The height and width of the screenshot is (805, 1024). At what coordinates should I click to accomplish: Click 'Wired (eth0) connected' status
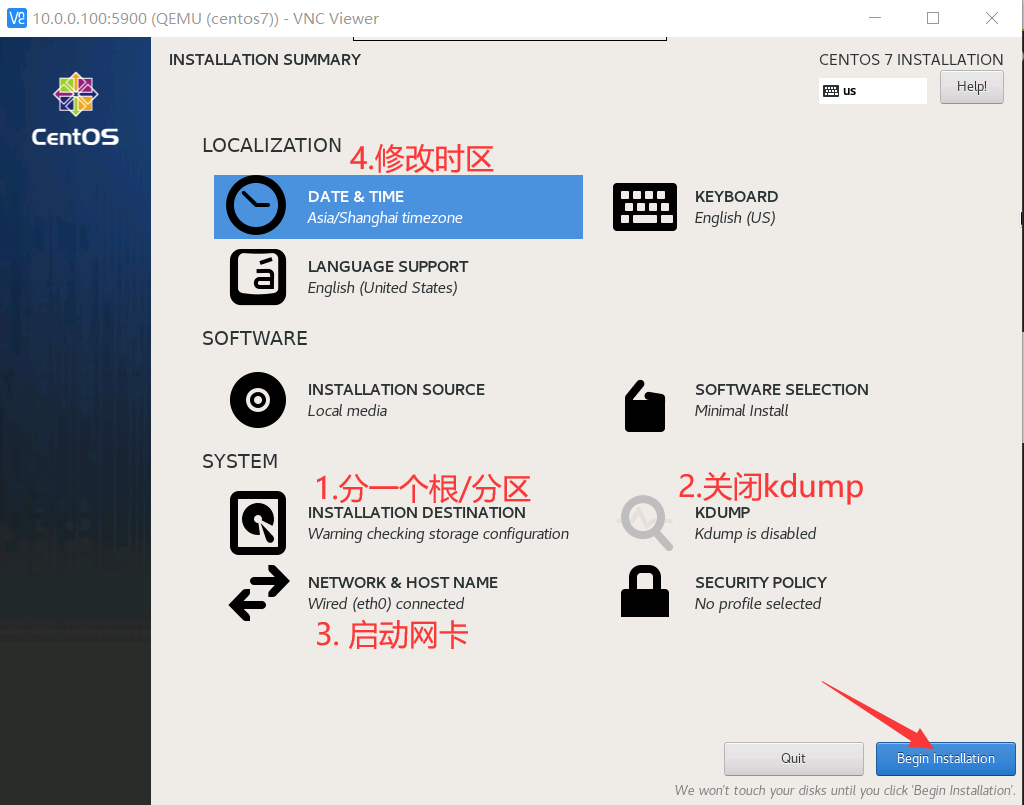pyautogui.click(x=386, y=604)
